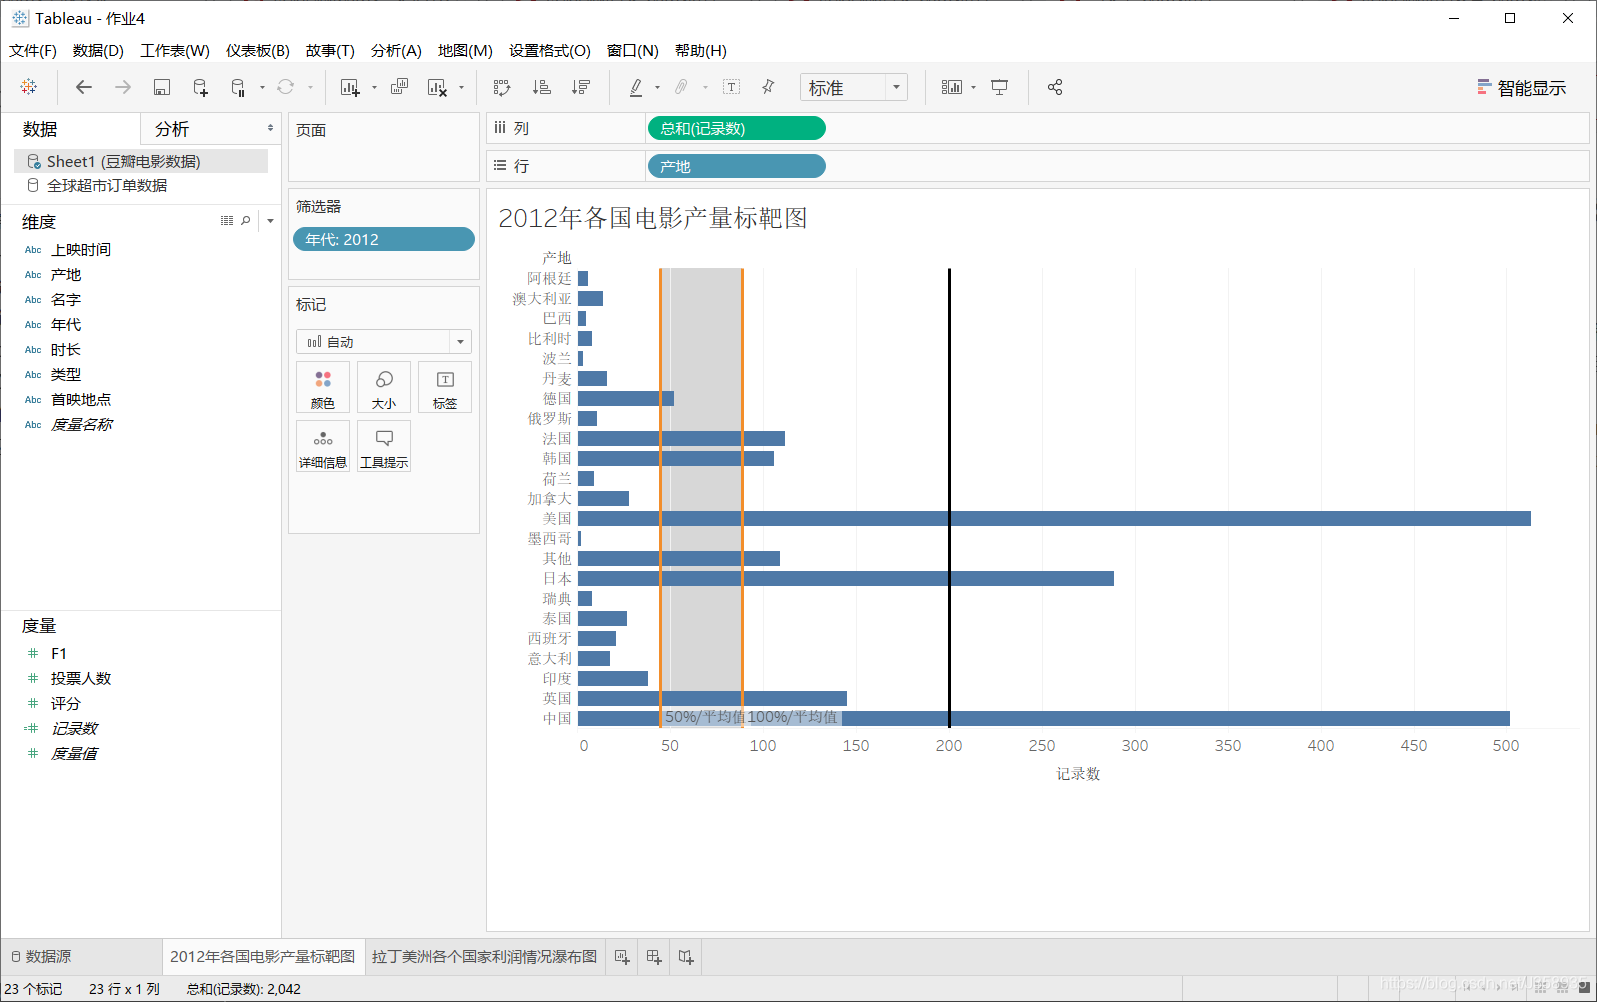This screenshot has height=1002, width=1597.
Task: Pause auto updates on the data source icon
Action: point(238,87)
